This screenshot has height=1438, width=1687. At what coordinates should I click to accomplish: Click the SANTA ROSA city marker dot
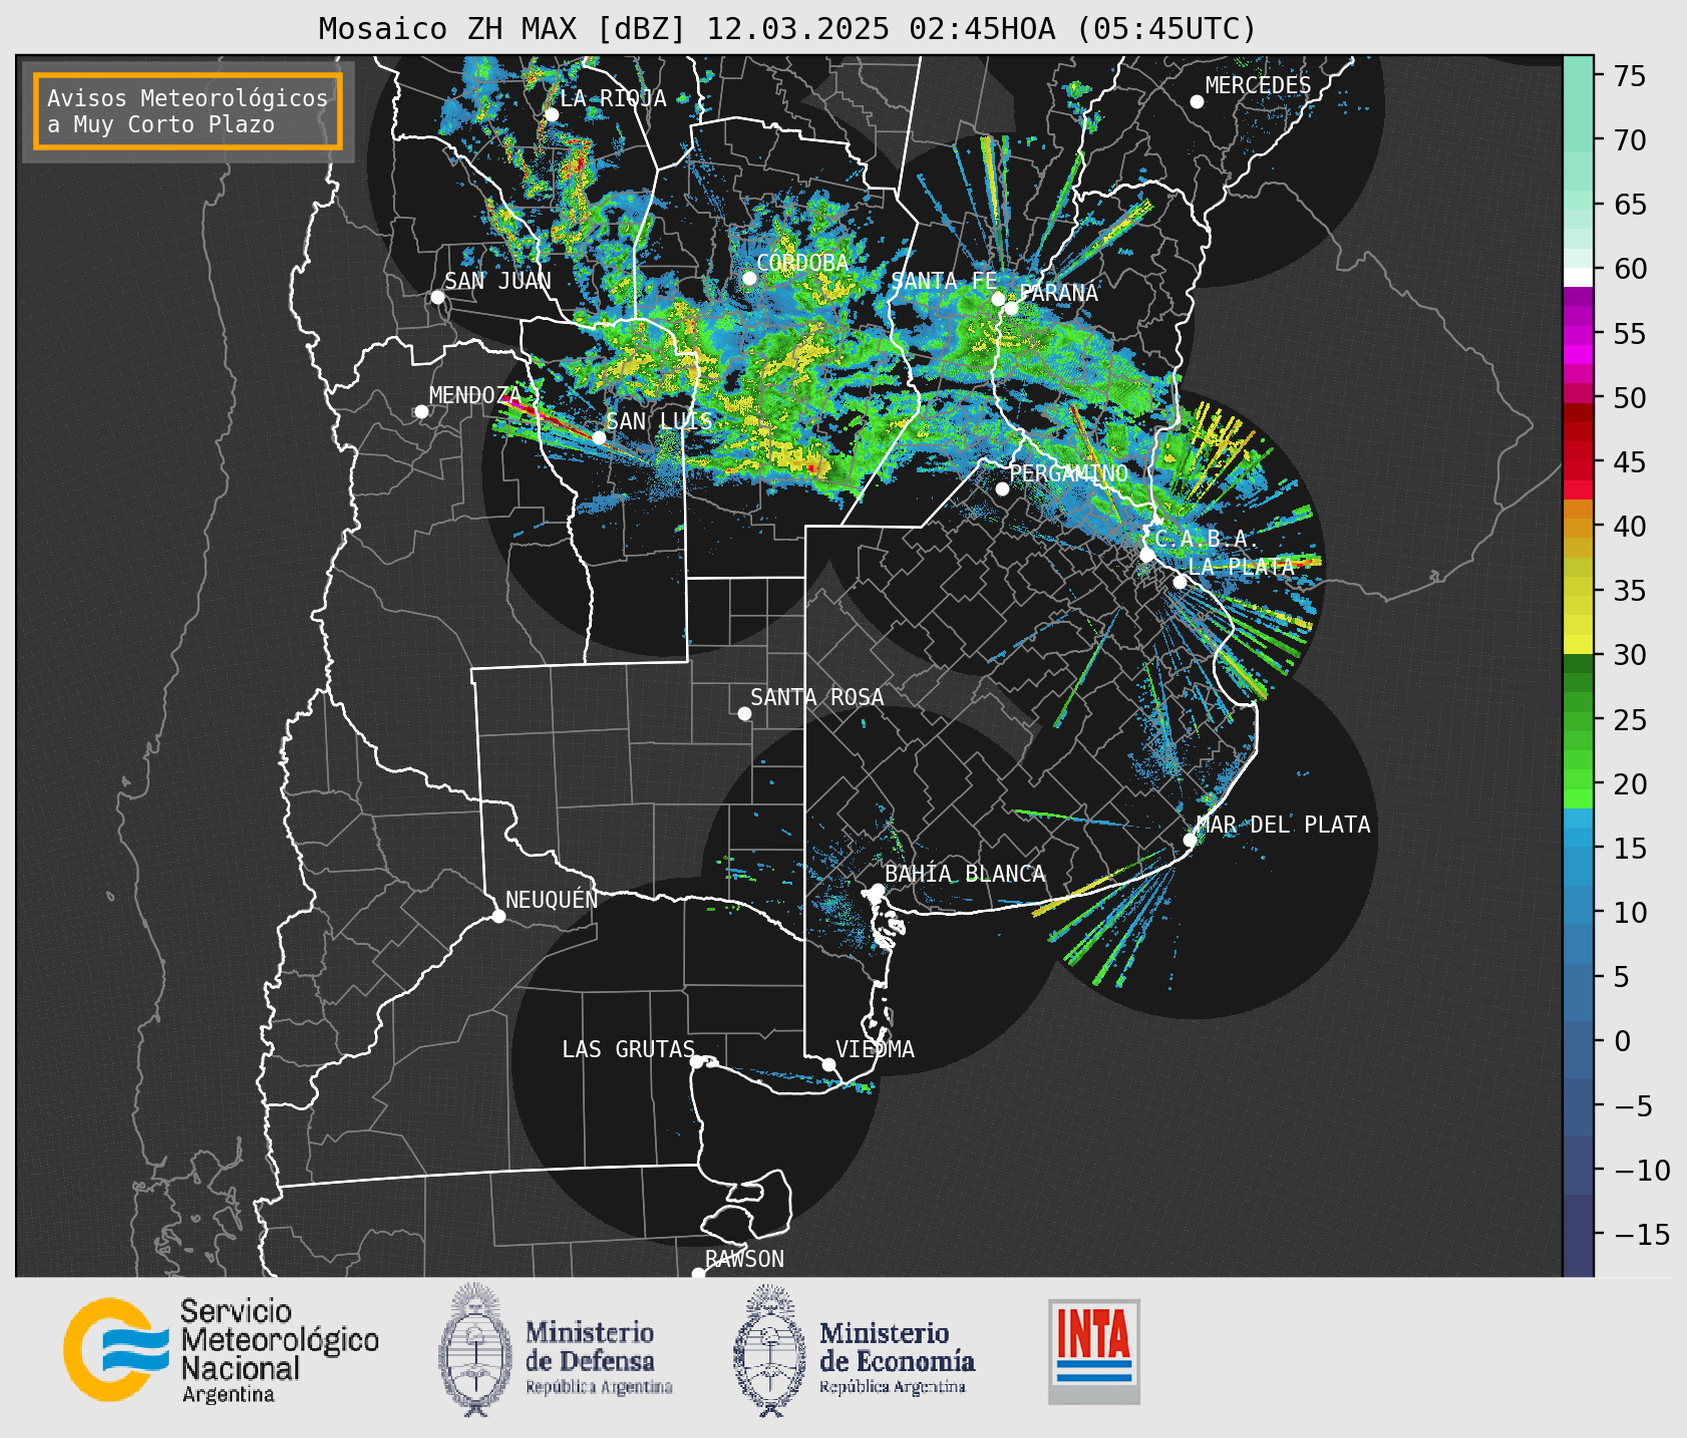pos(744,713)
